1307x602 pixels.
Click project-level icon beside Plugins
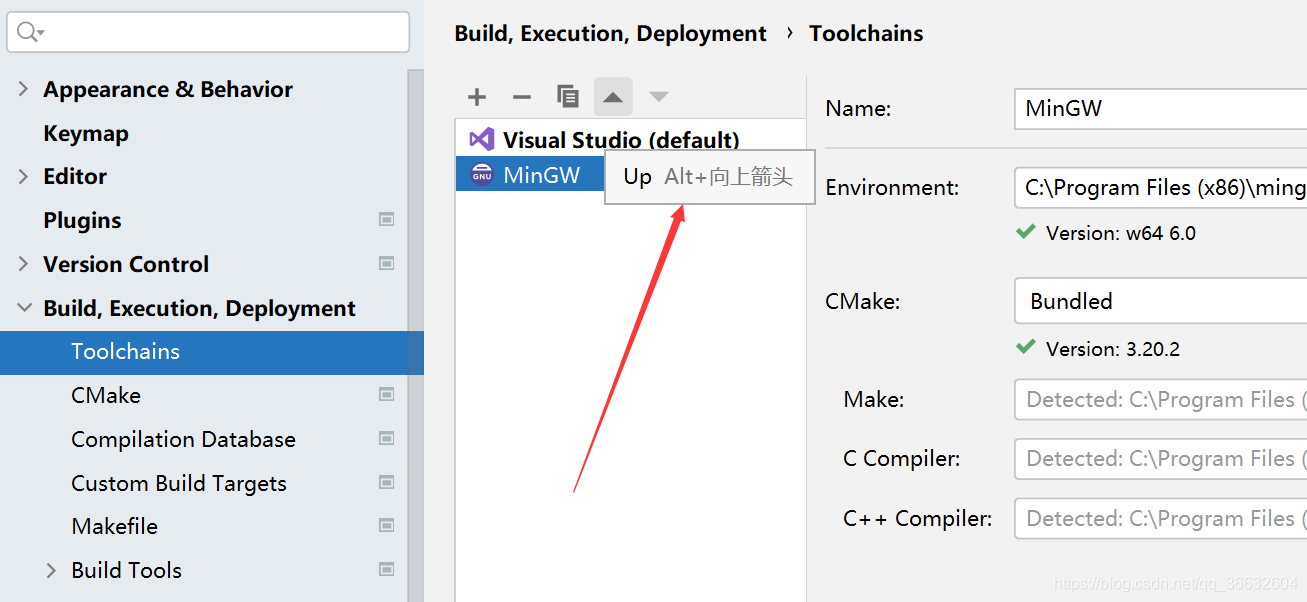click(387, 220)
